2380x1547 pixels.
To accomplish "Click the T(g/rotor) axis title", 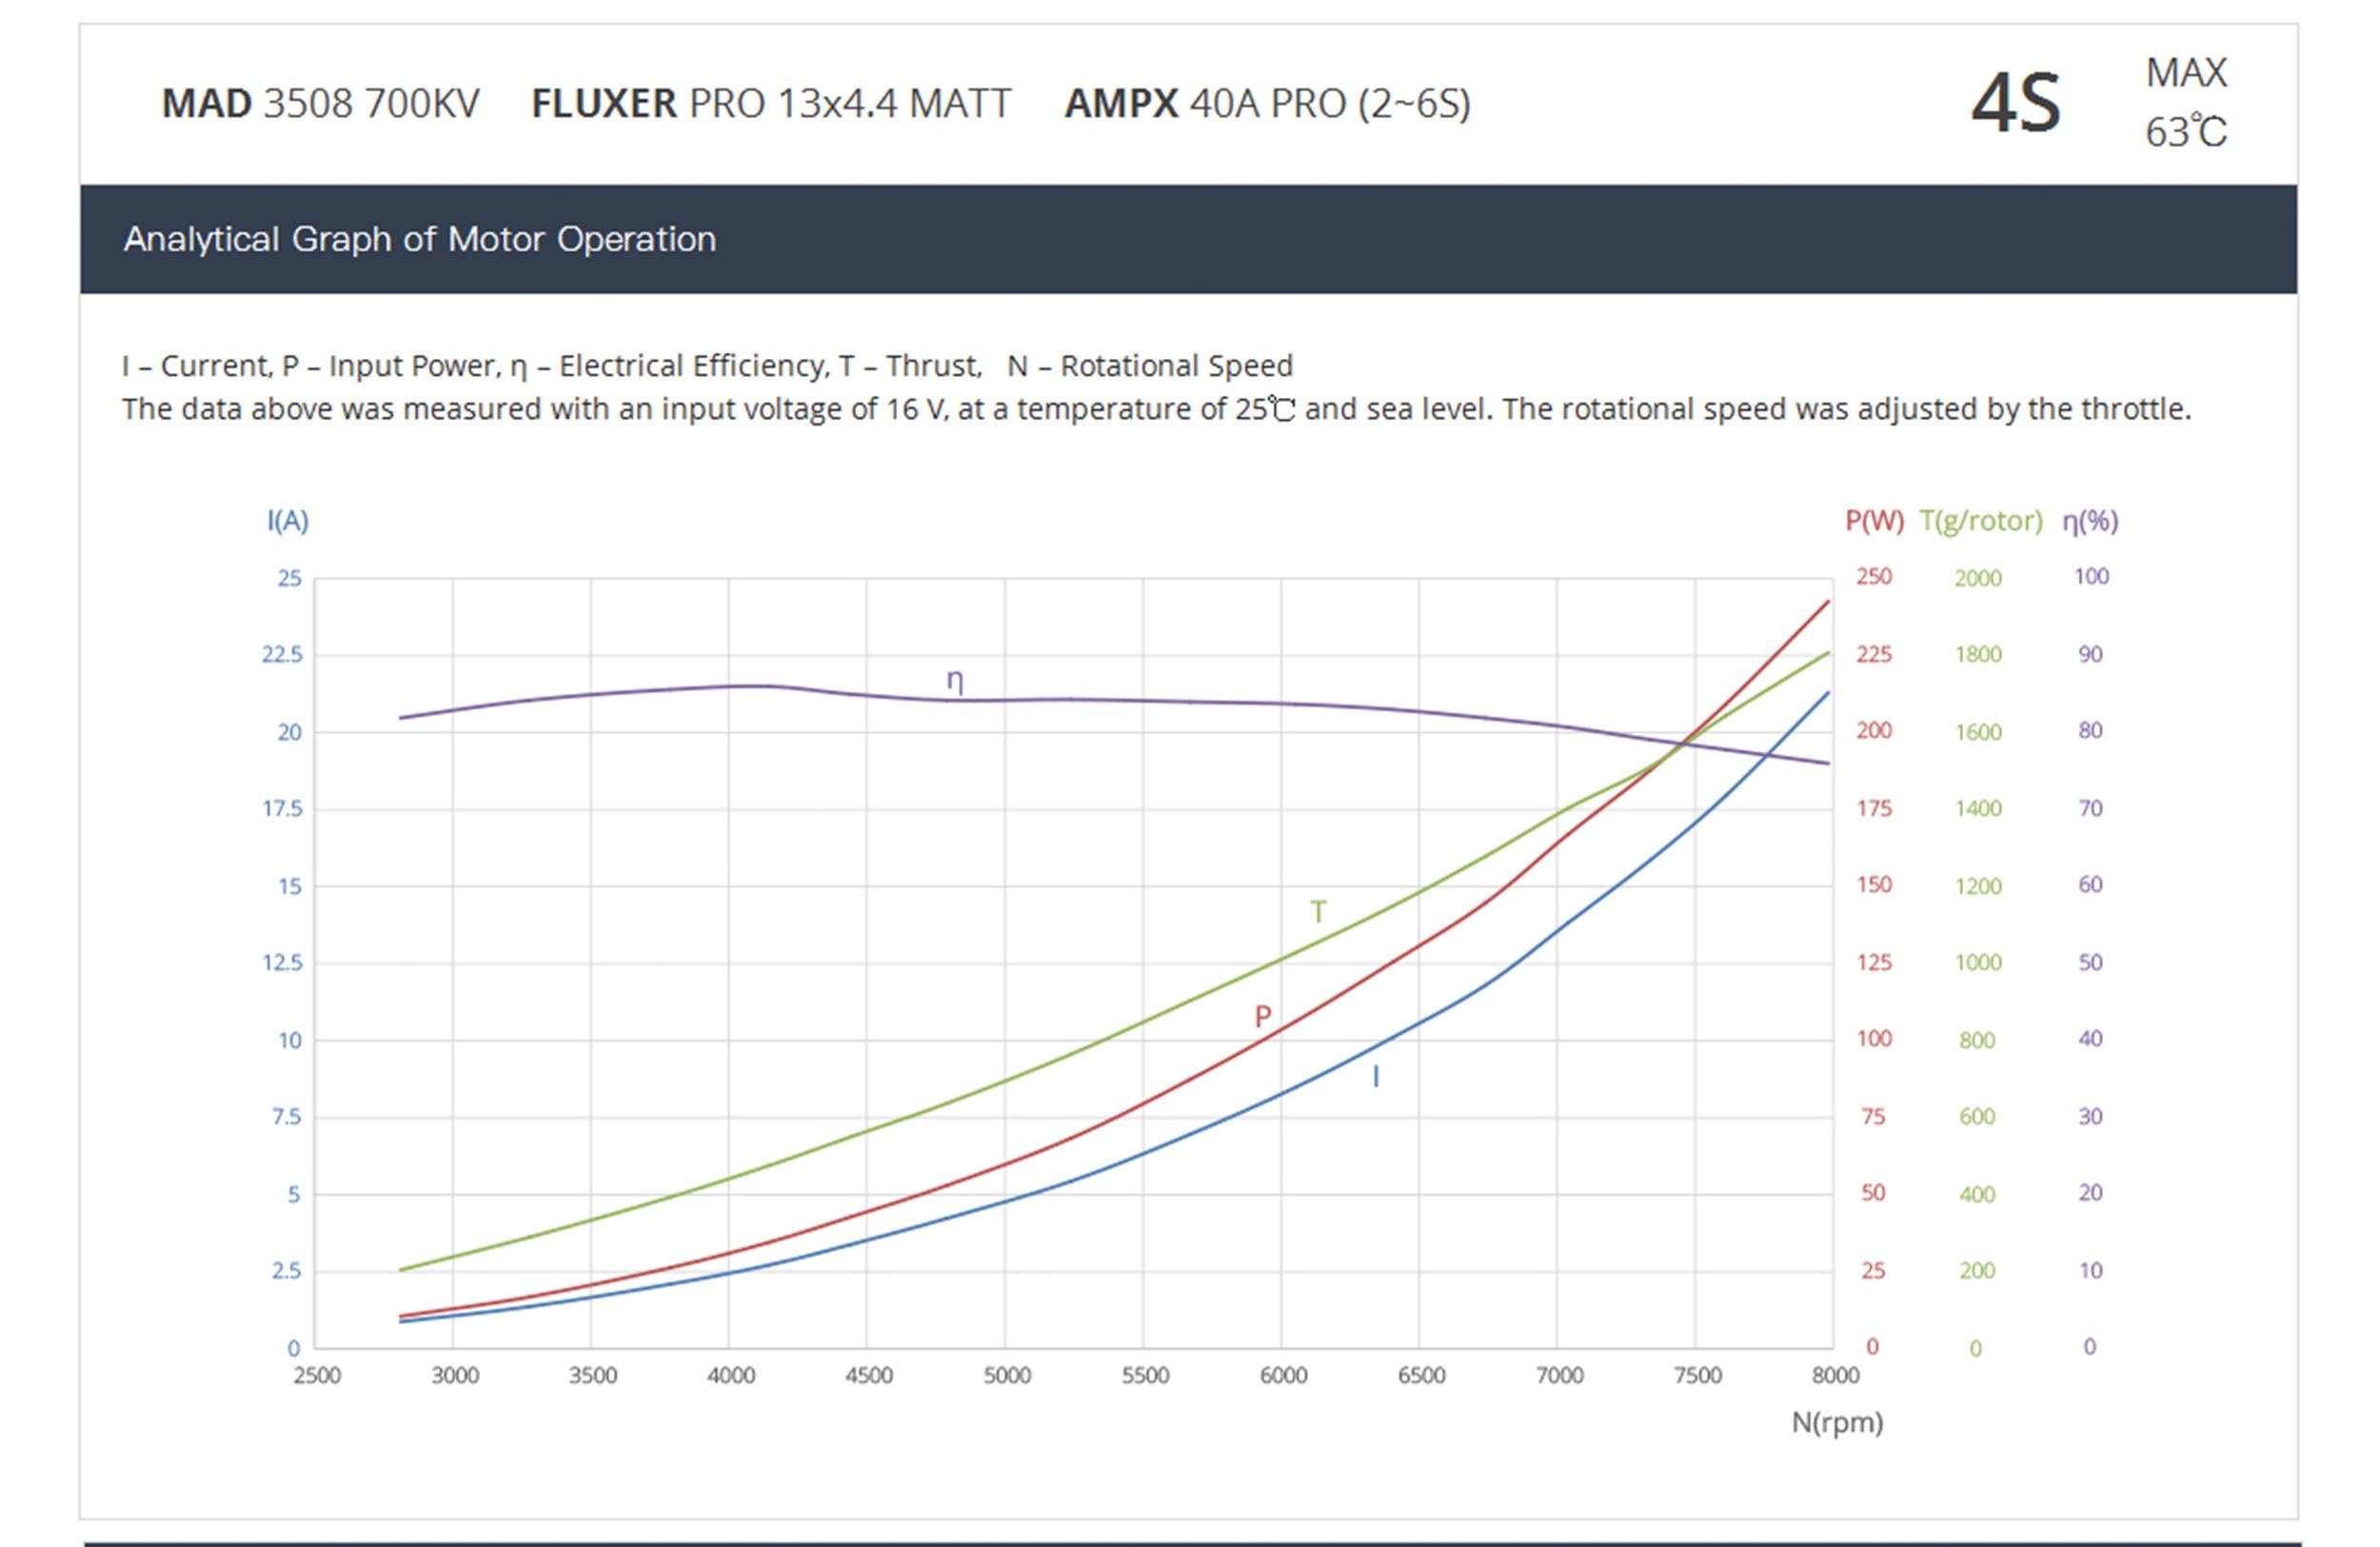I will (x=1980, y=521).
